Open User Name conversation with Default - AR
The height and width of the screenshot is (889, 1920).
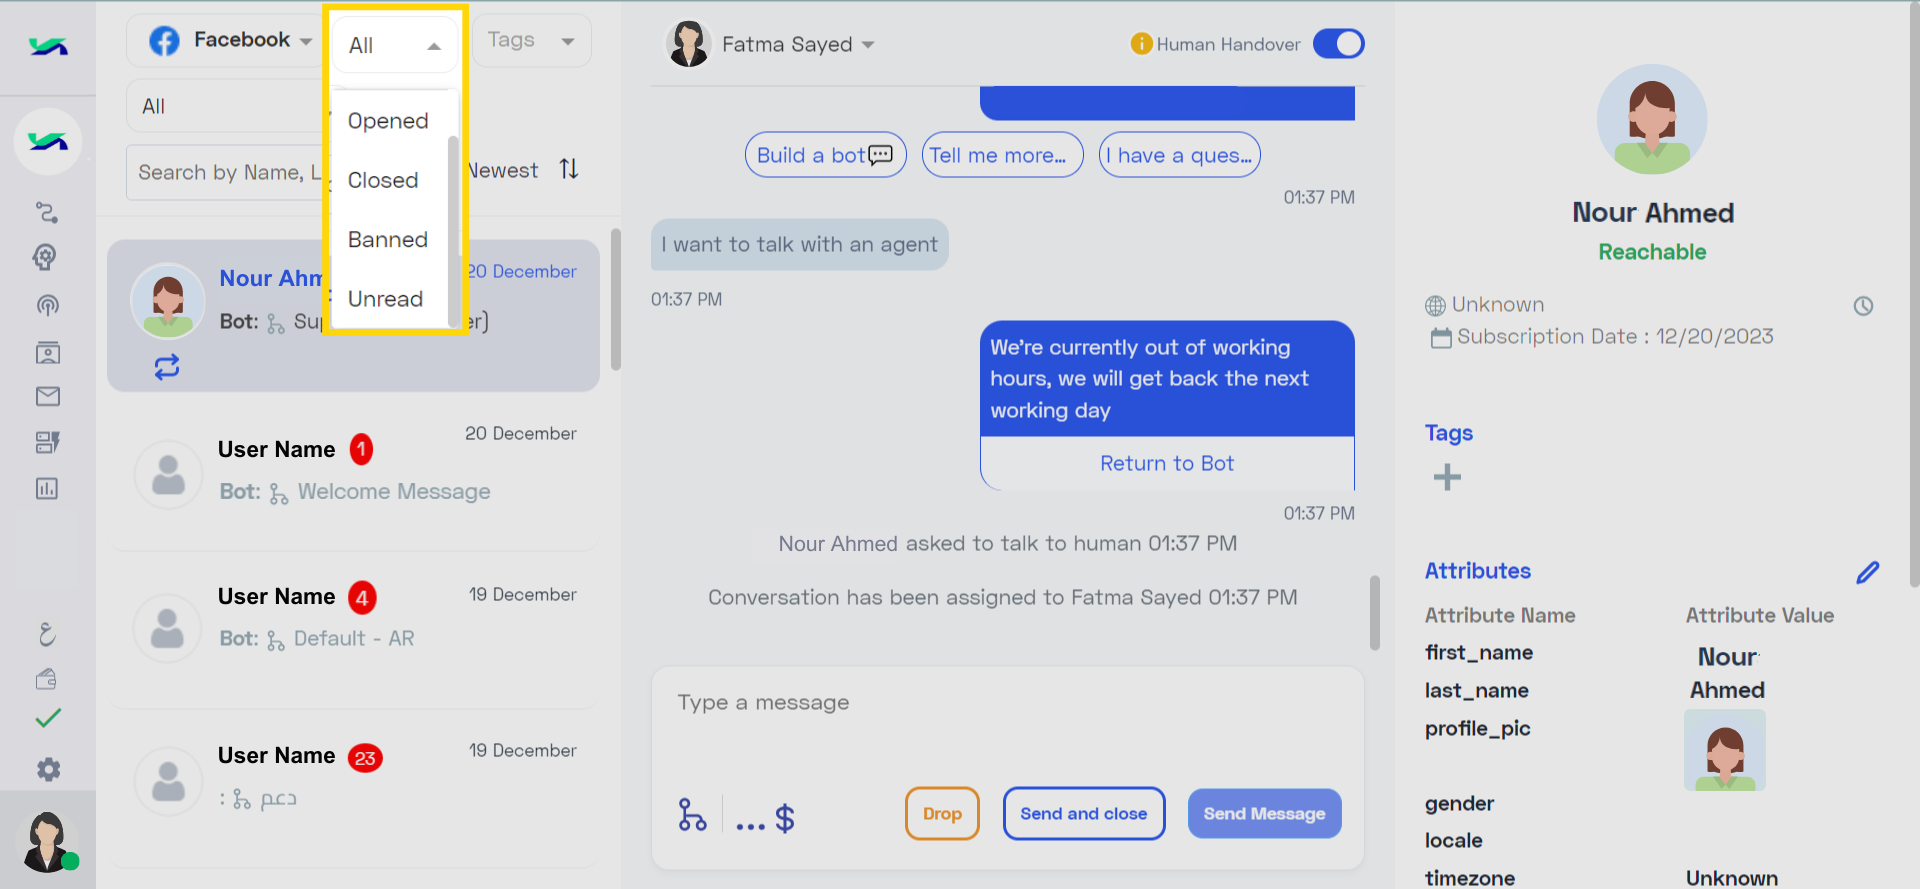[353, 628]
